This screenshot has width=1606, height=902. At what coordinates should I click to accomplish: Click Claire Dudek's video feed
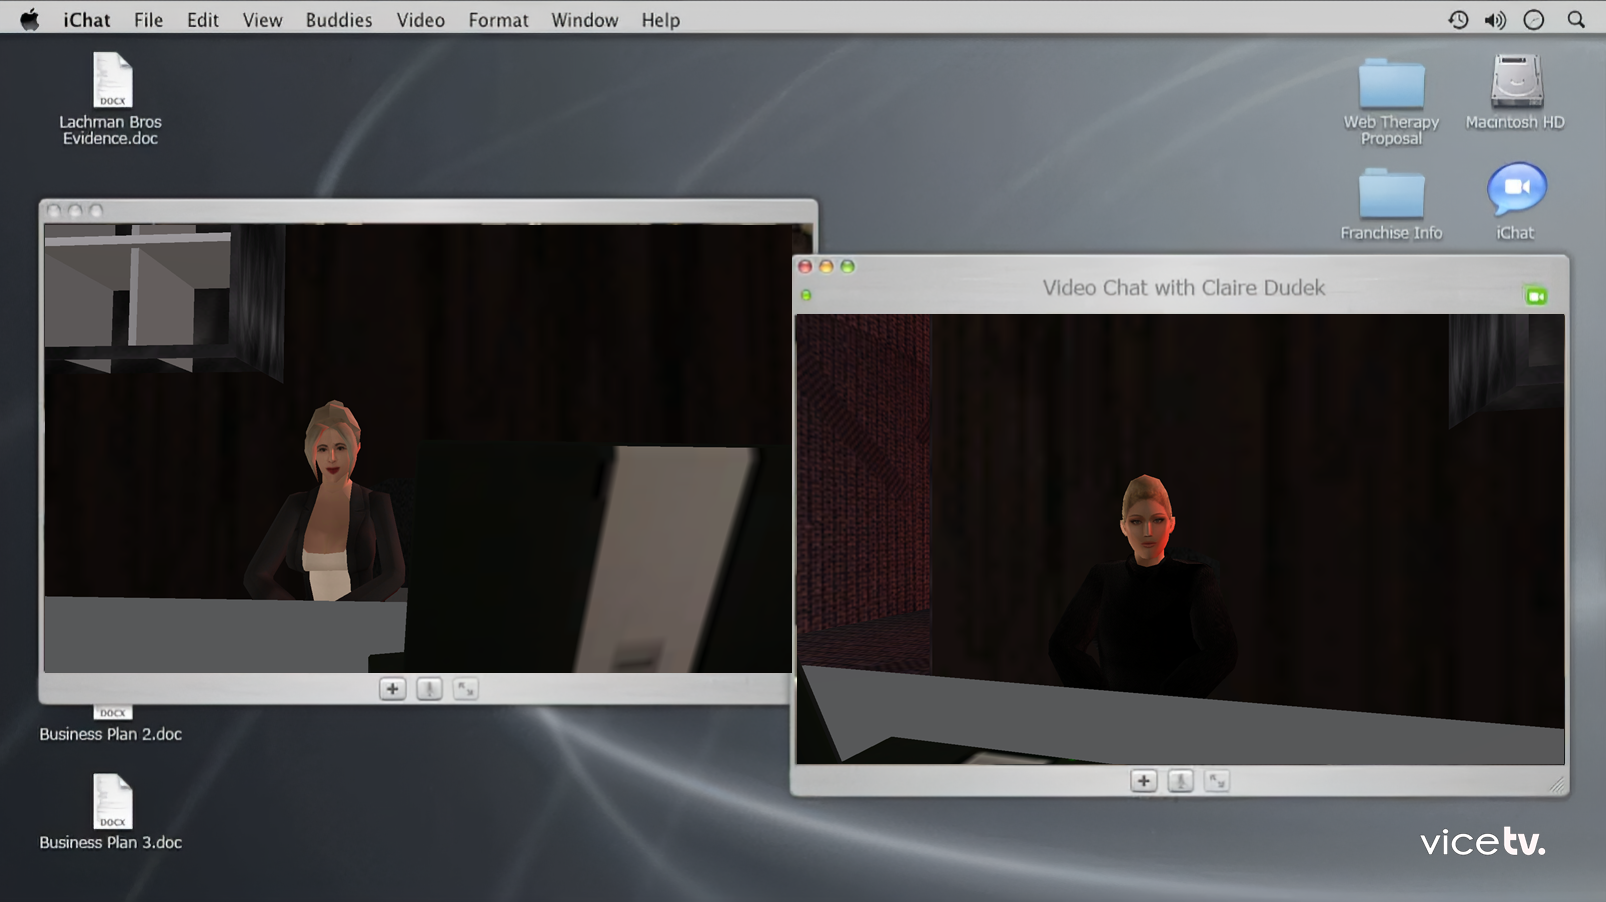point(1180,540)
